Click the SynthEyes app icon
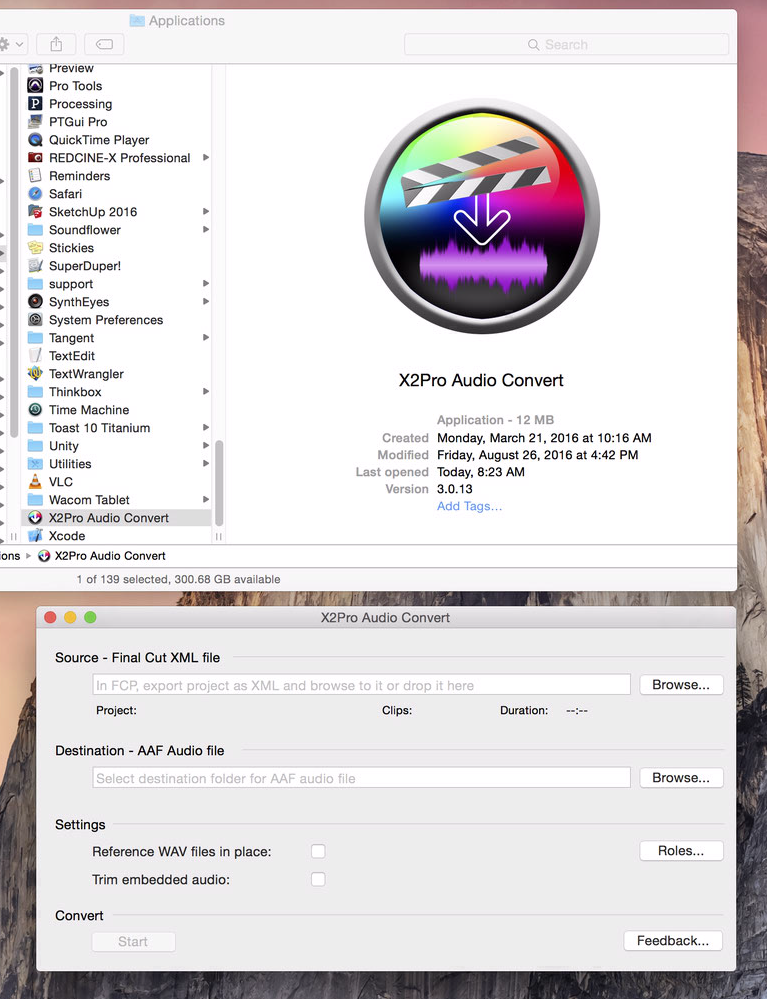 pos(36,302)
